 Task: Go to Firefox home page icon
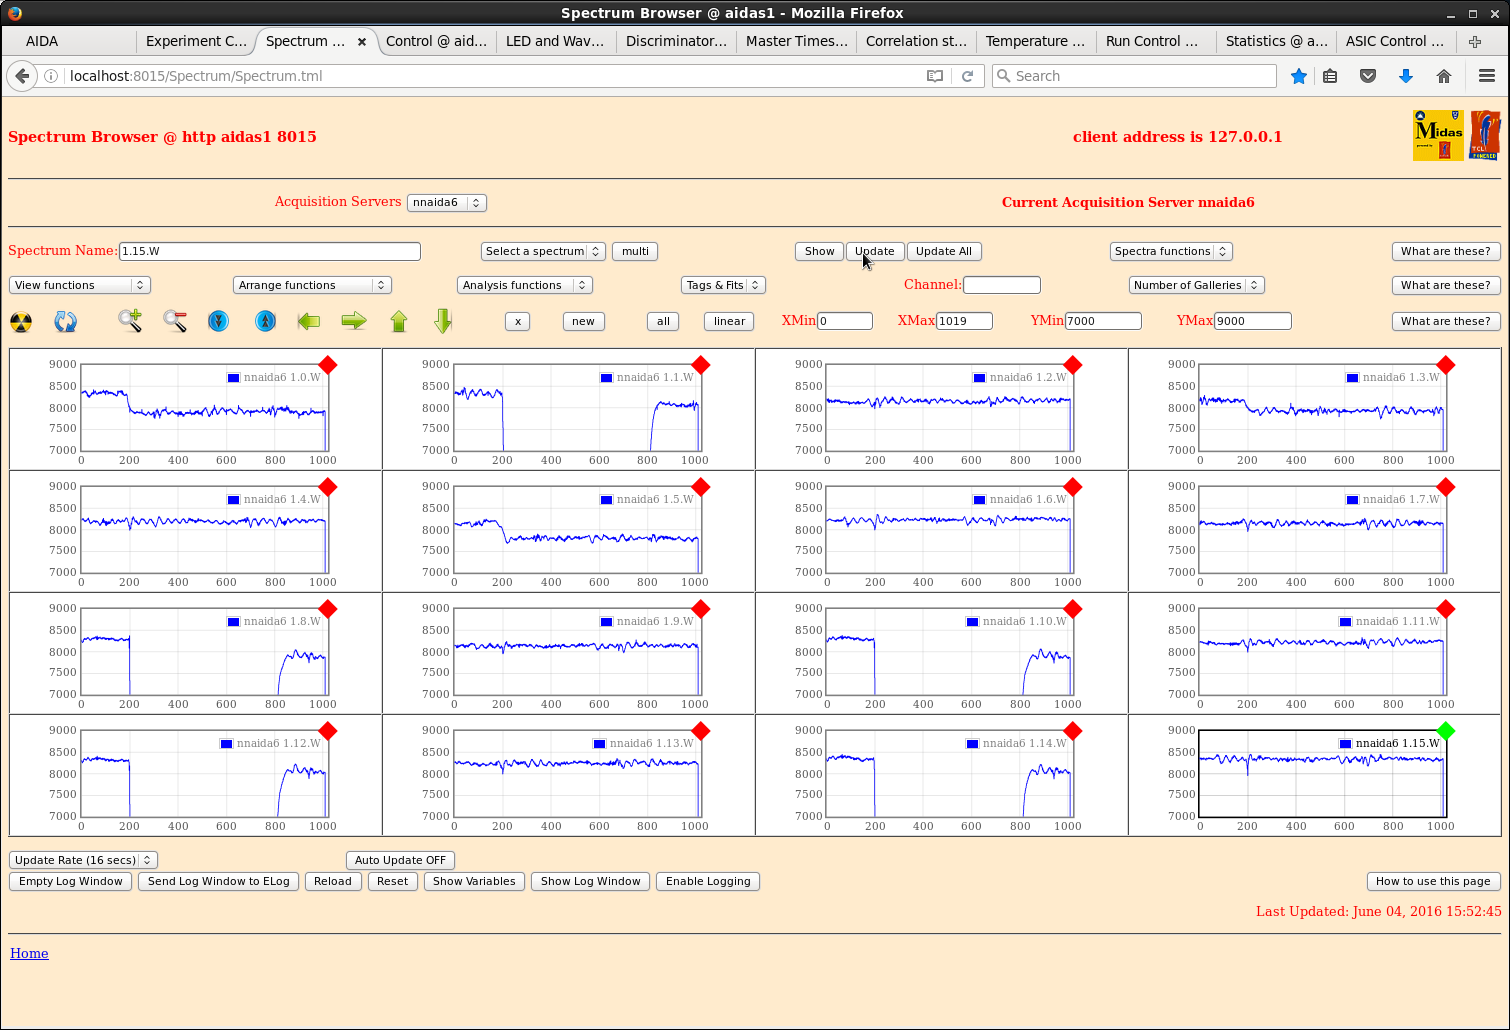1444,76
